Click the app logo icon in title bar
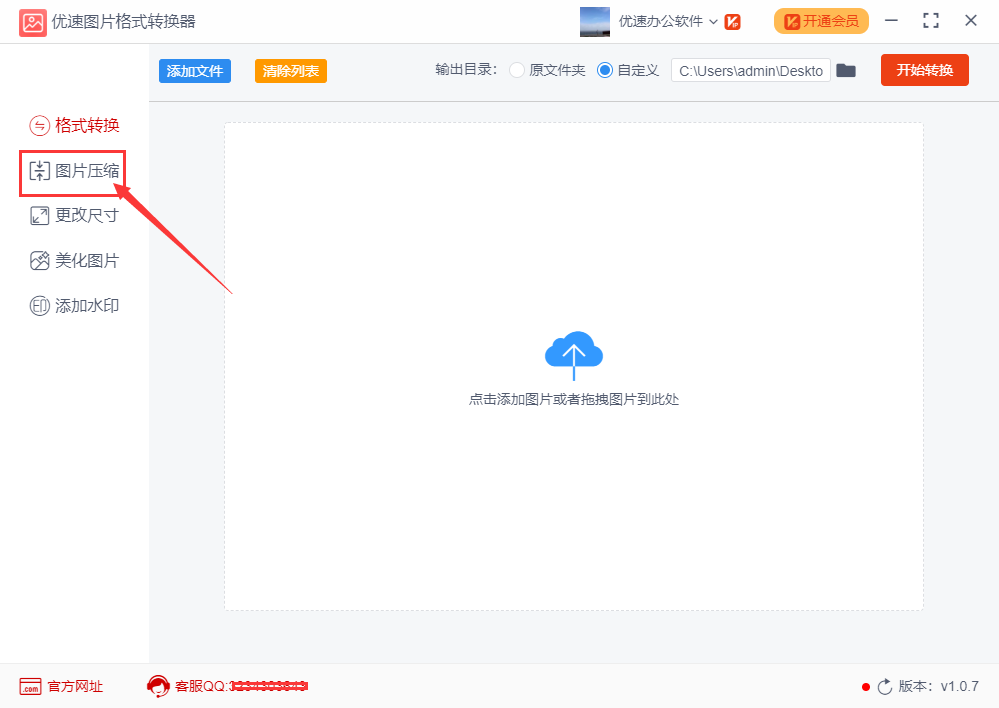Screen dimensions: 999x708 (x=32, y=22)
